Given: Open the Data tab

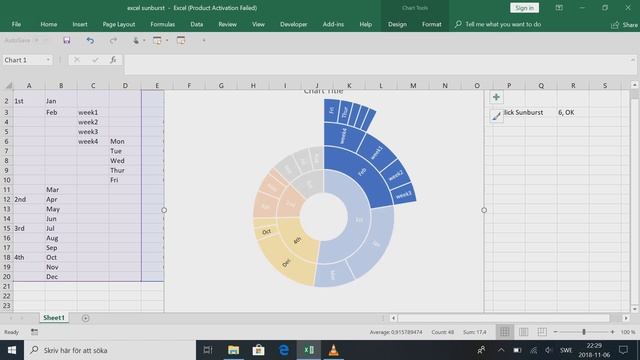Looking at the screenshot, I should (x=197, y=24).
